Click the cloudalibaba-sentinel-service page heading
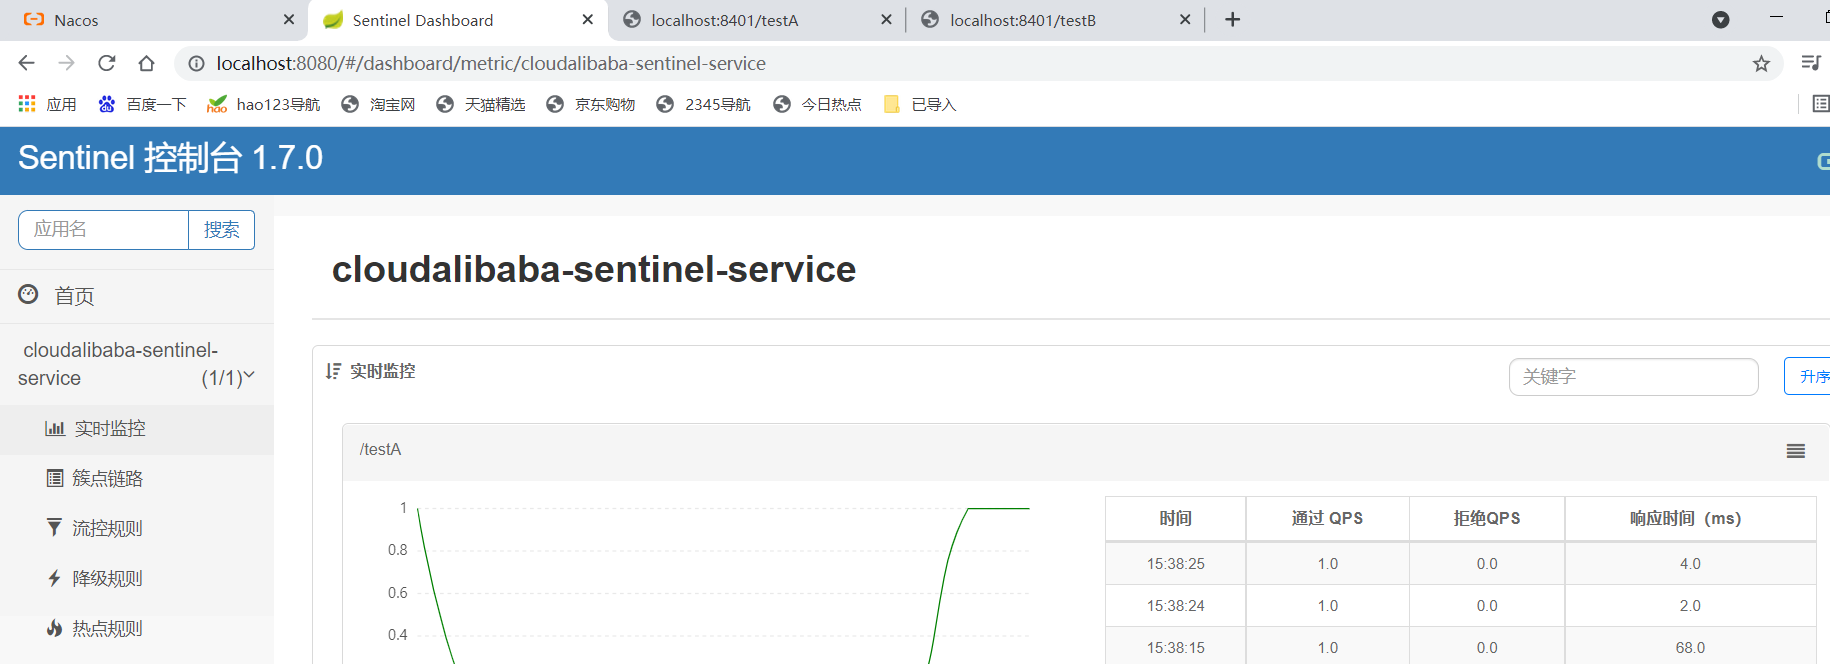This screenshot has width=1830, height=664. tap(594, 270)
